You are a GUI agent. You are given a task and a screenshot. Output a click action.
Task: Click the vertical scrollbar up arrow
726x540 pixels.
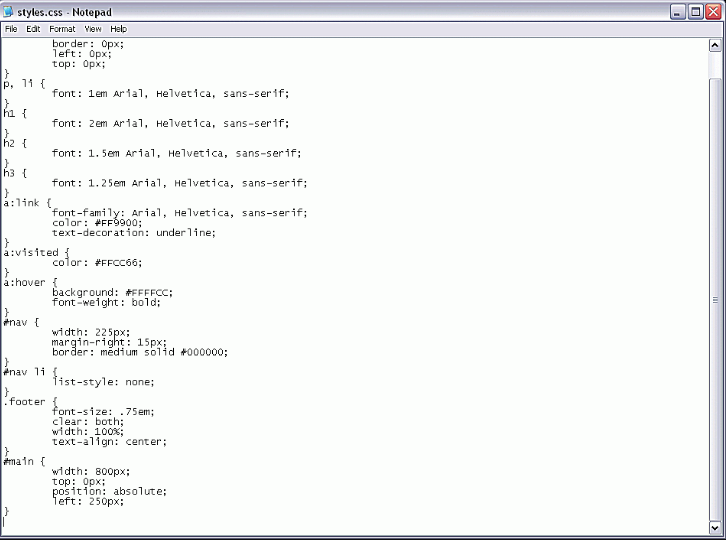(x=715, y=45)
